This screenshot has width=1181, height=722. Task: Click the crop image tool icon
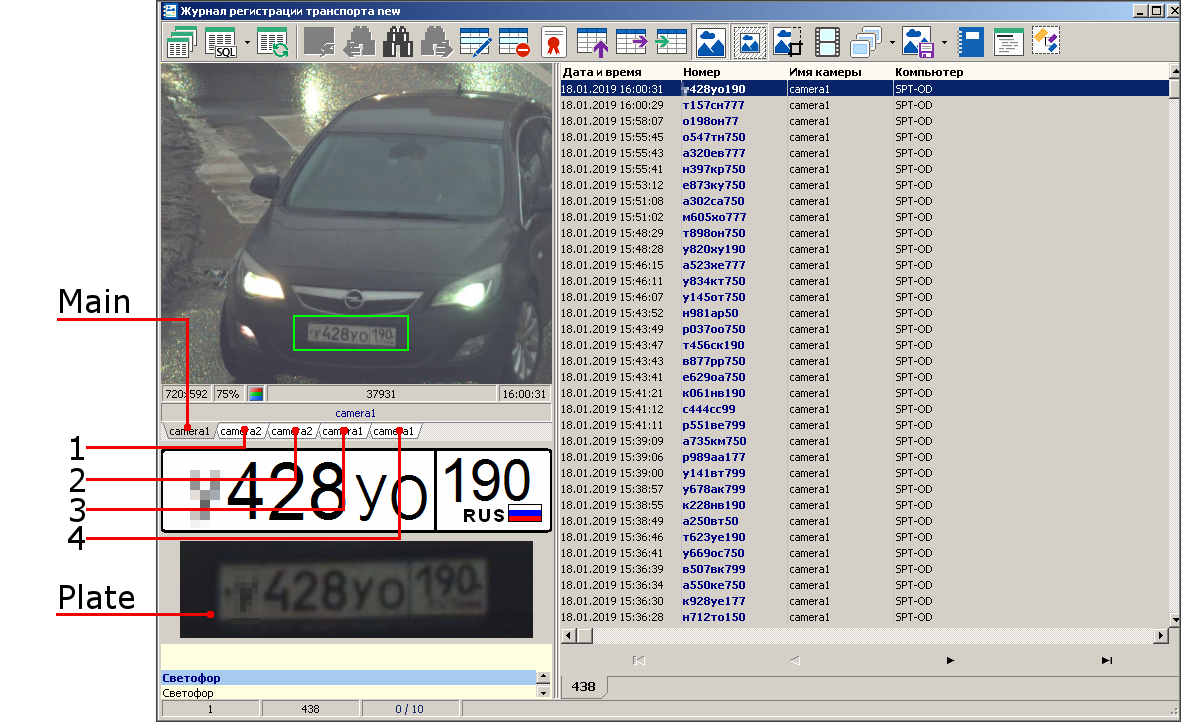point(788,42)
